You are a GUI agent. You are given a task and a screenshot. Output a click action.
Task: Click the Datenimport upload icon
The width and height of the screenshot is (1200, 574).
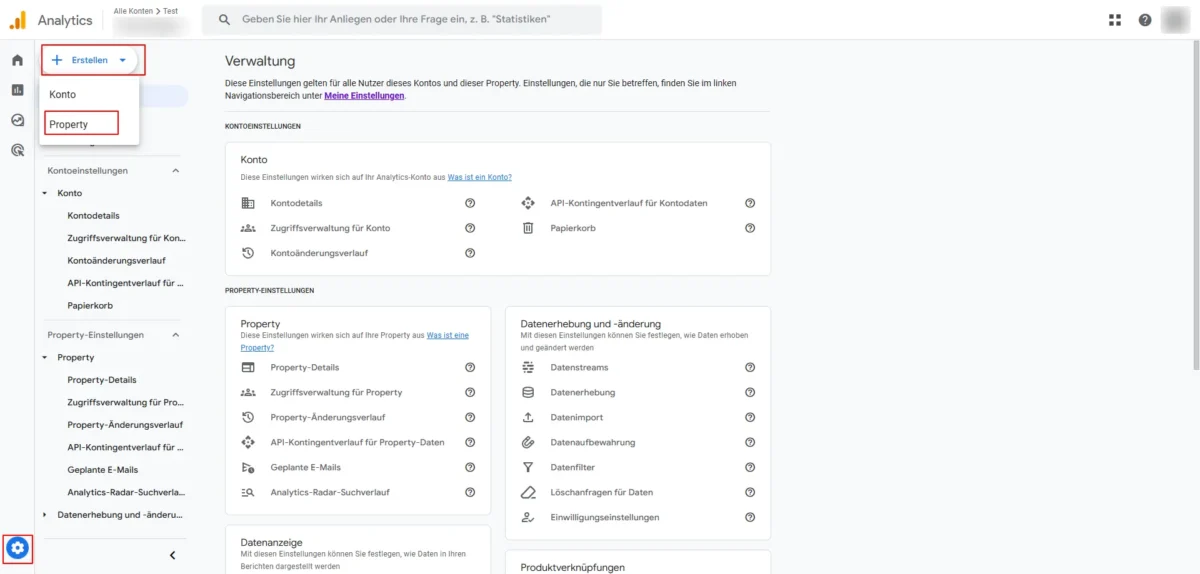point(528,417)
